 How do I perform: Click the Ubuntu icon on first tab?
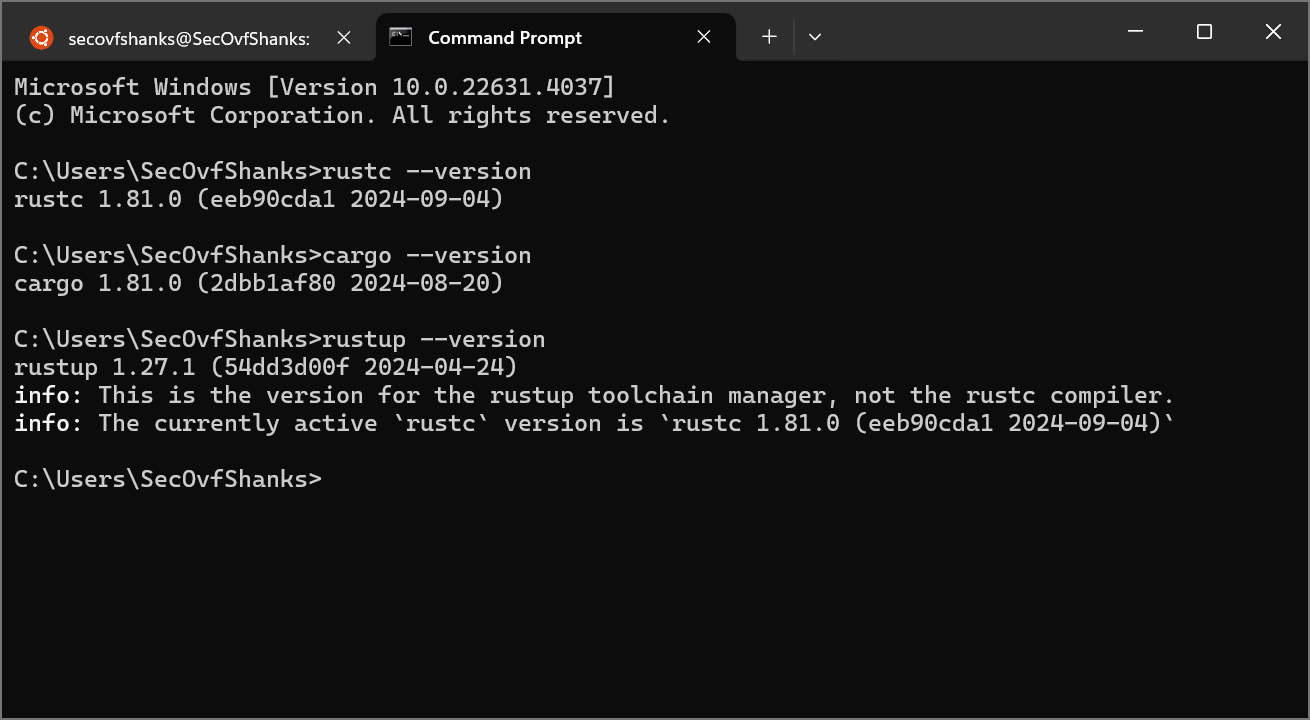[41, 38]
